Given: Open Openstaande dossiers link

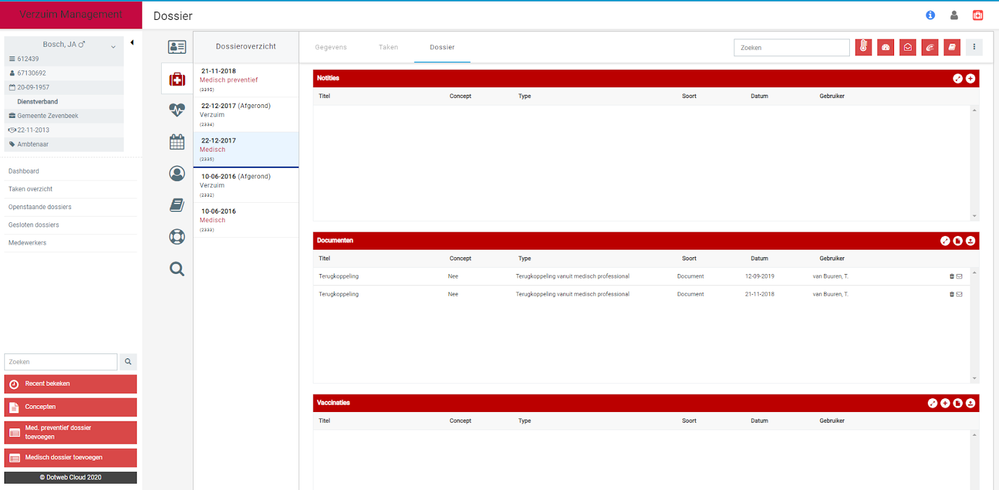Looking at the screenshot, I should click(40, 207).
